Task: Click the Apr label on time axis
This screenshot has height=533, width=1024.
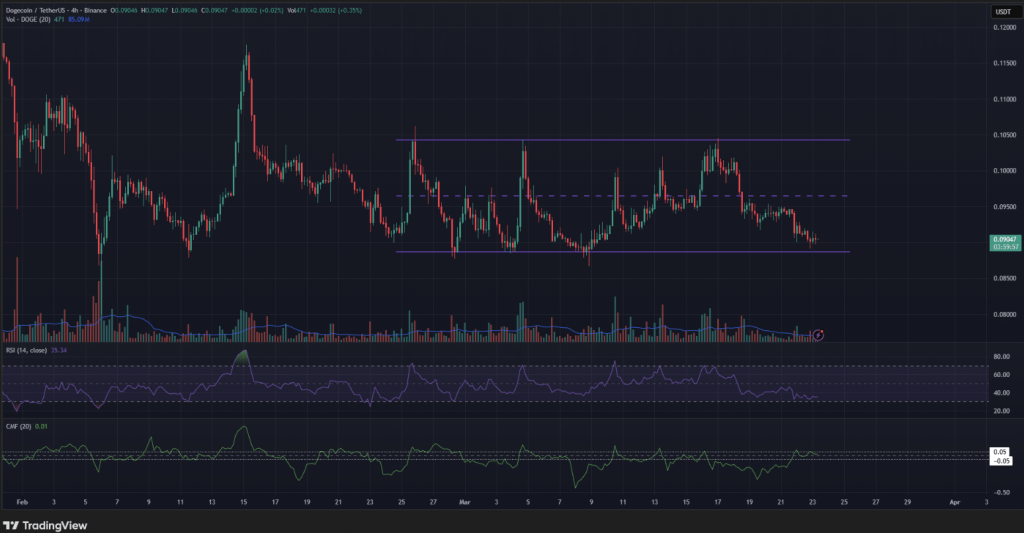Action: 953,501
